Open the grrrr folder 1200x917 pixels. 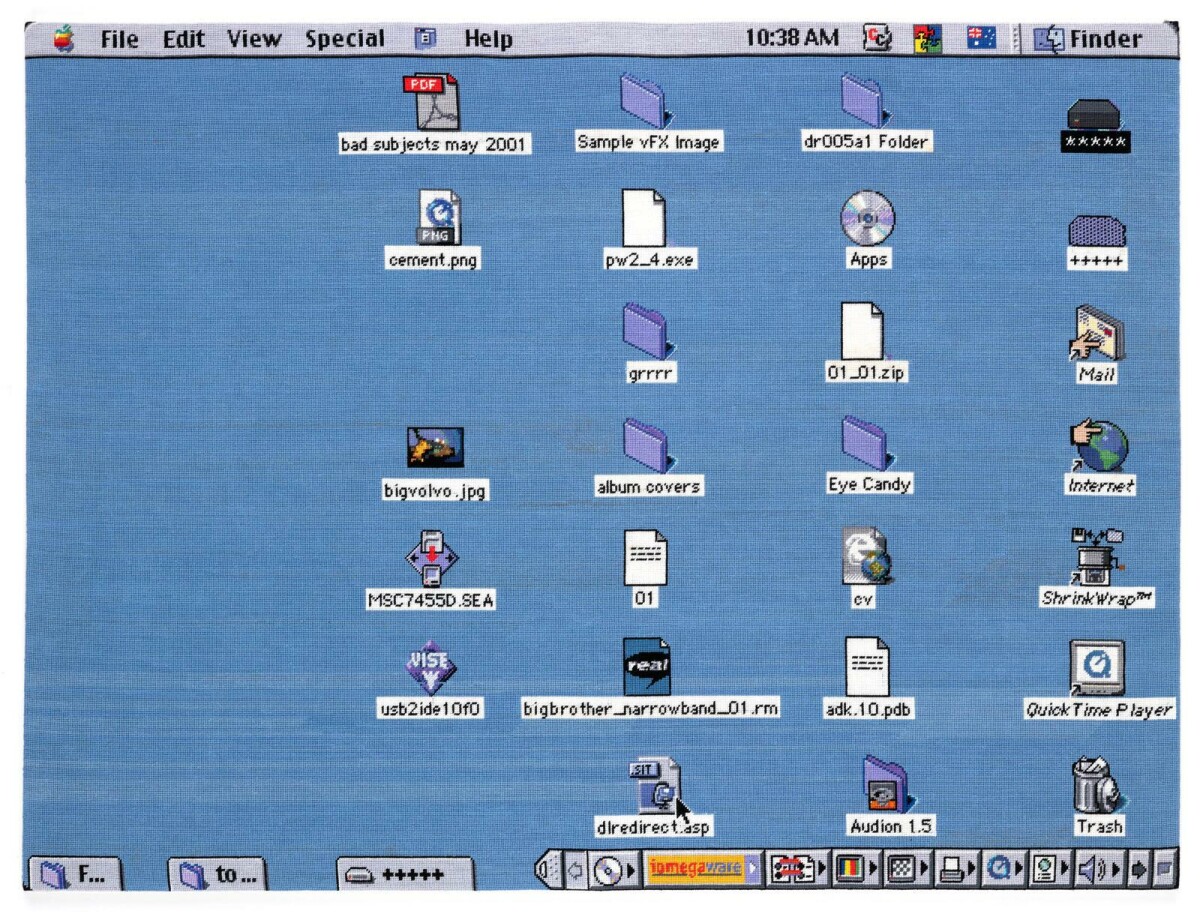[x=647, y=331]
